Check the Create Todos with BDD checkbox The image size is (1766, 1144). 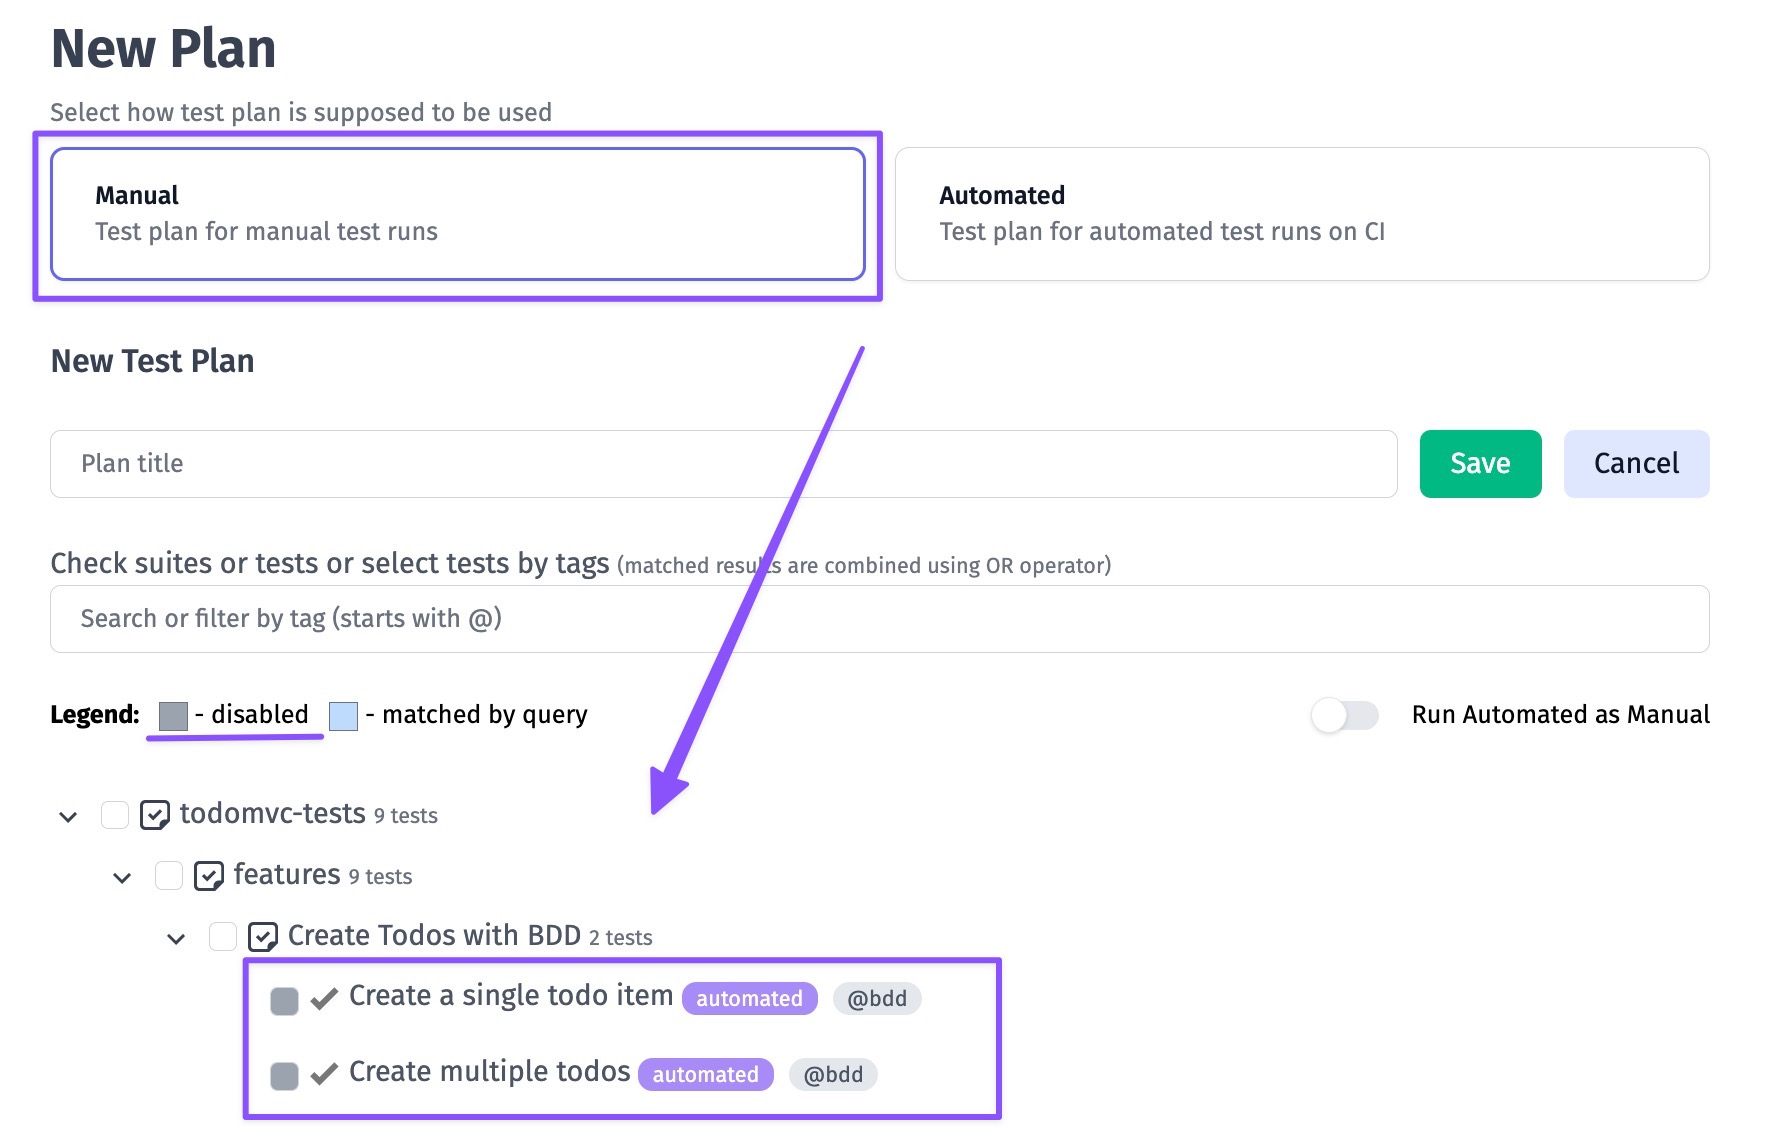coord(223,937)
